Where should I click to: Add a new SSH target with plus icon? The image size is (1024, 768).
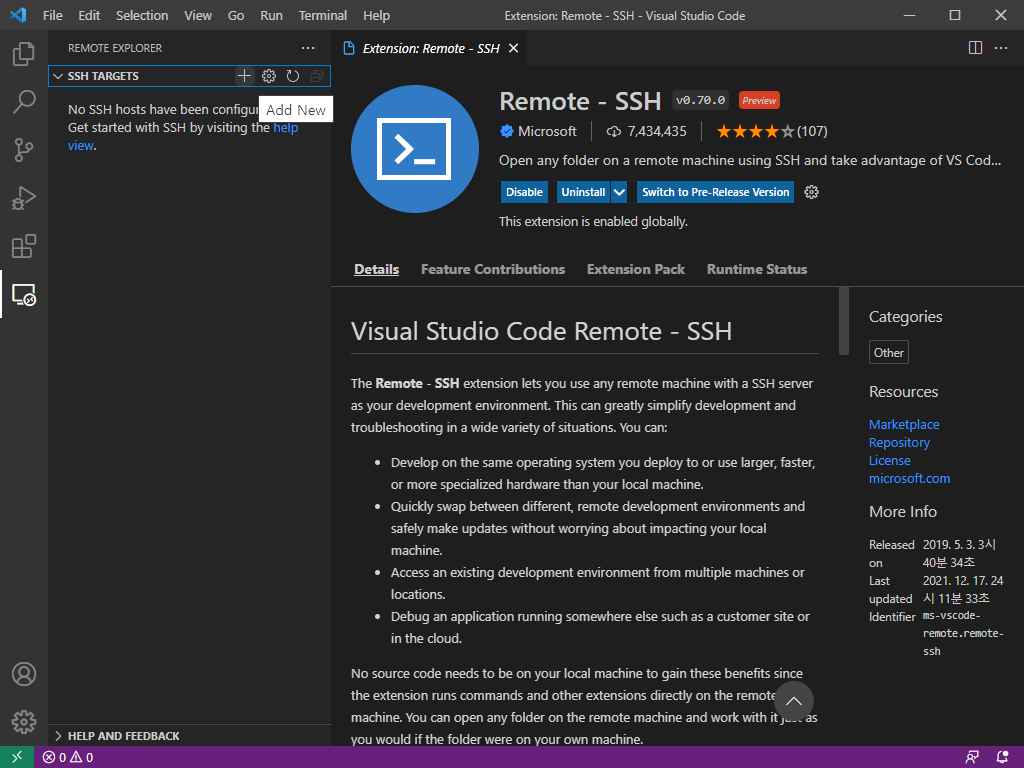pos(244,76)
